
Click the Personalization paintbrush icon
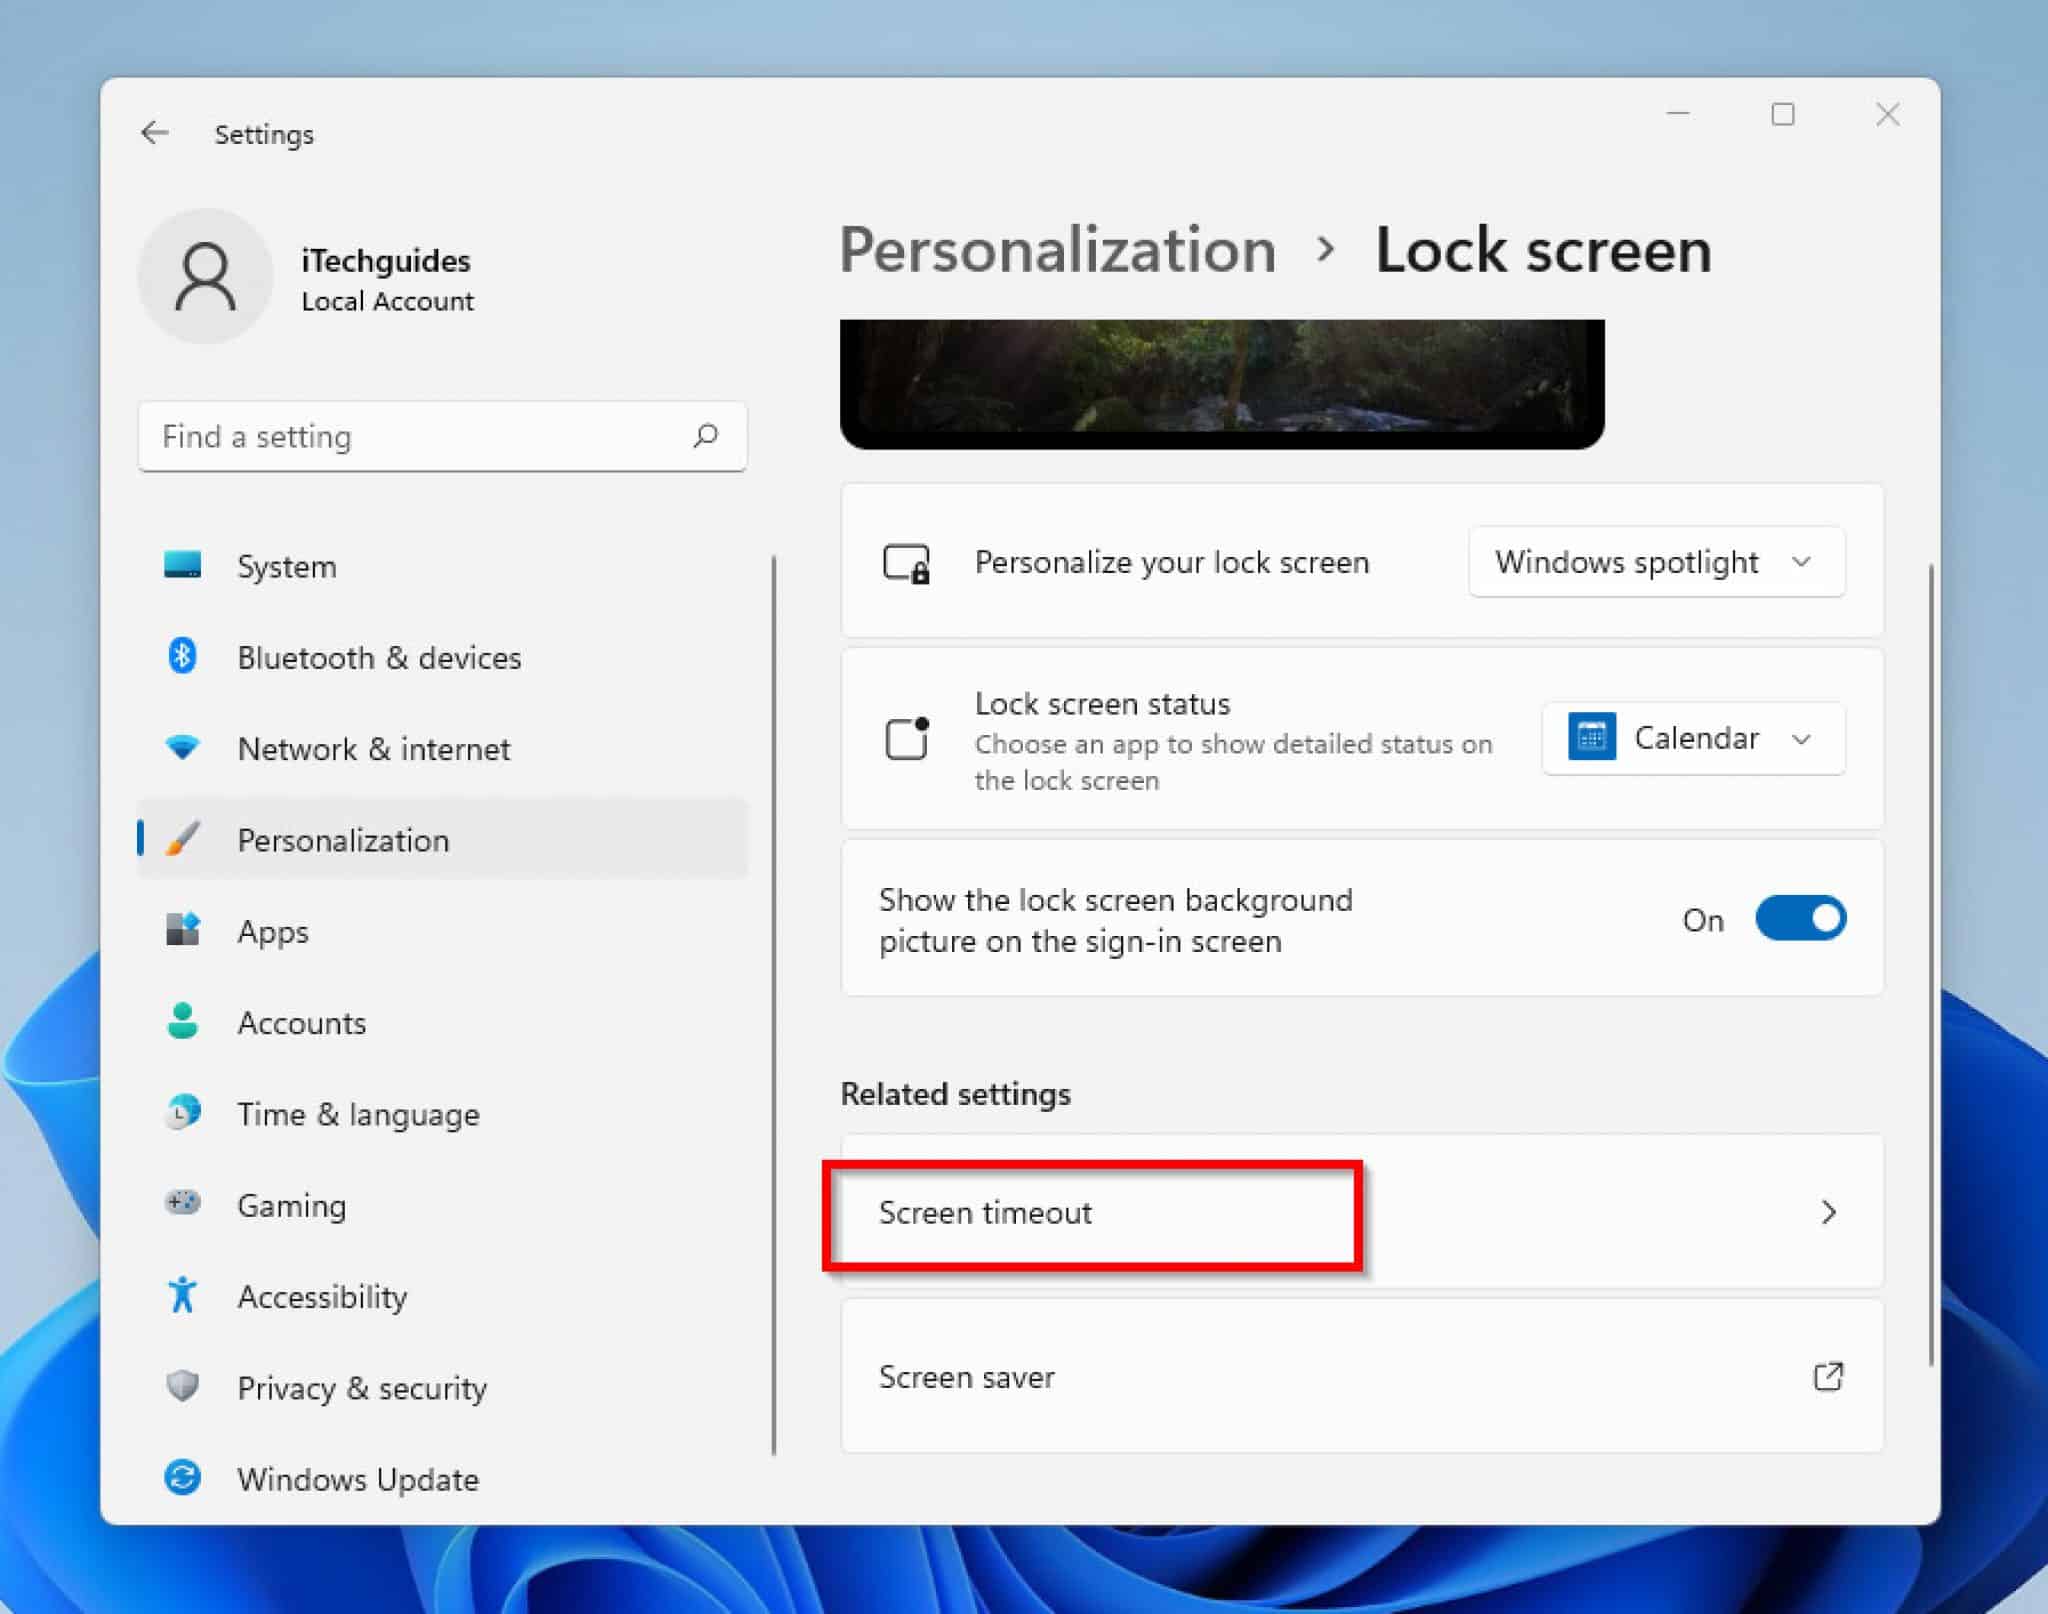[185, 840]
